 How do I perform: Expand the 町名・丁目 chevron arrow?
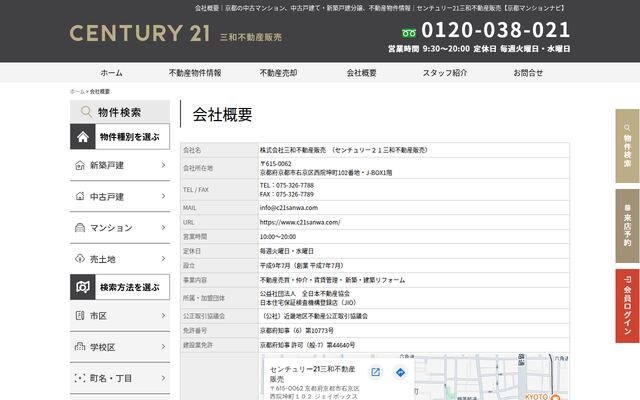coord(163,378)
